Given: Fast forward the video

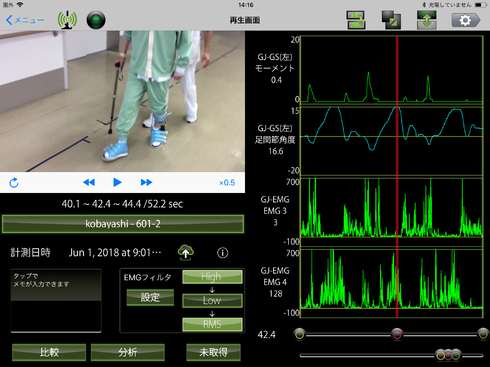Looking at the screenshot, I should [146, 182].
